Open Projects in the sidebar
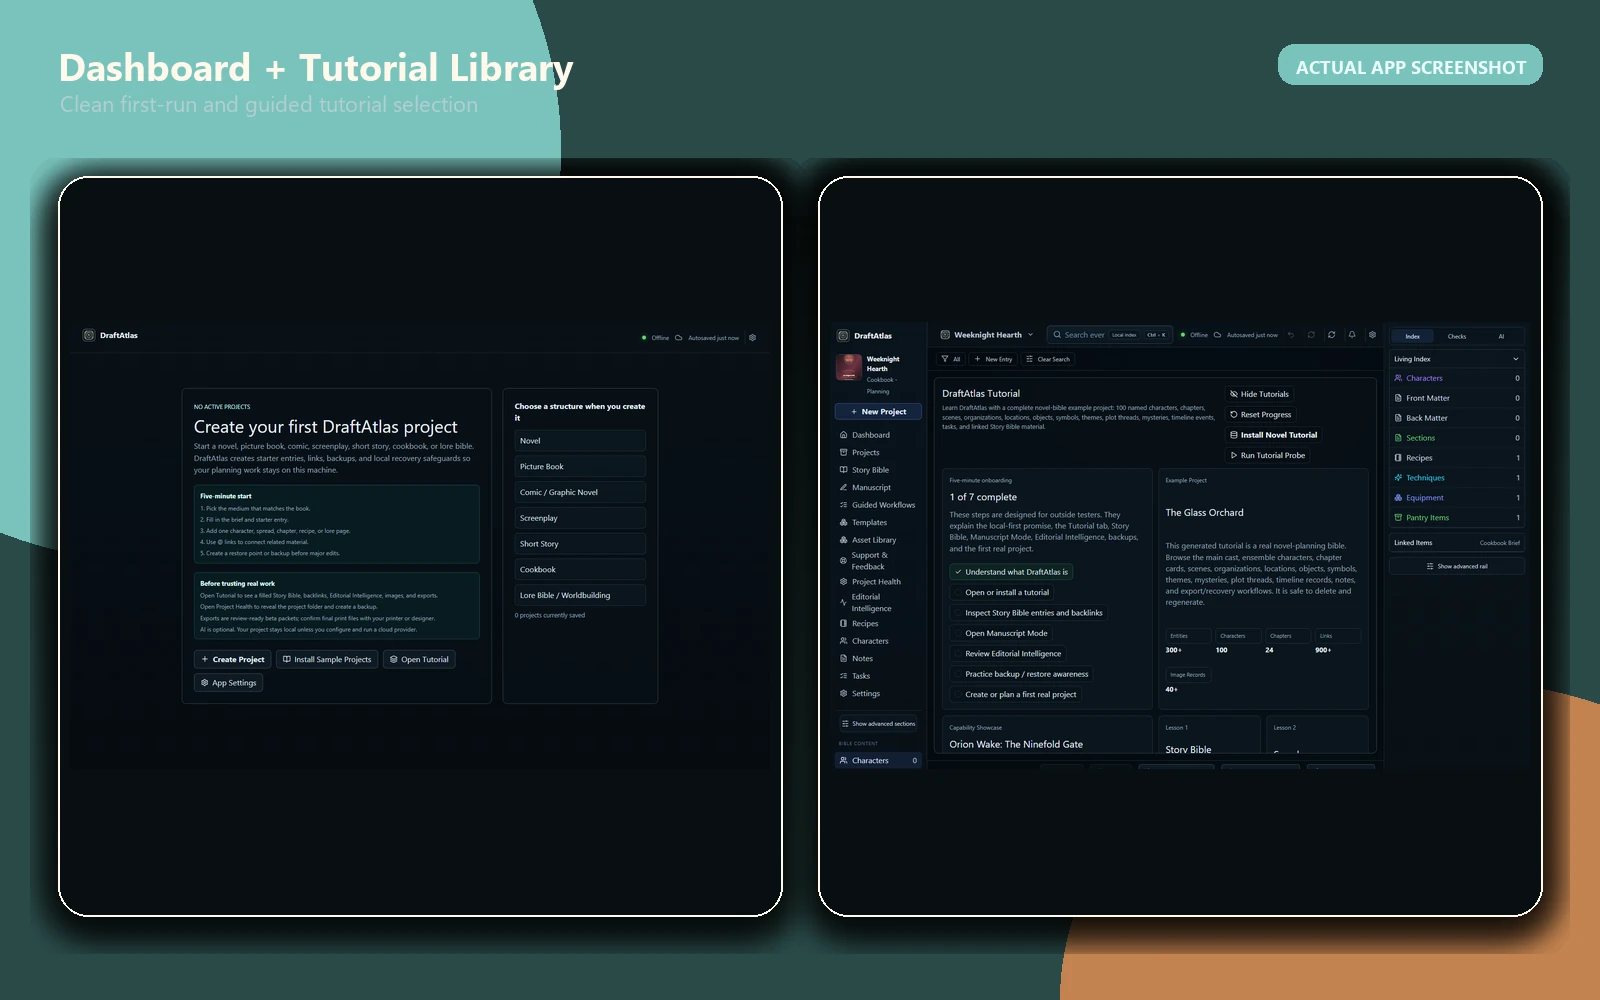 click(878, 452)
